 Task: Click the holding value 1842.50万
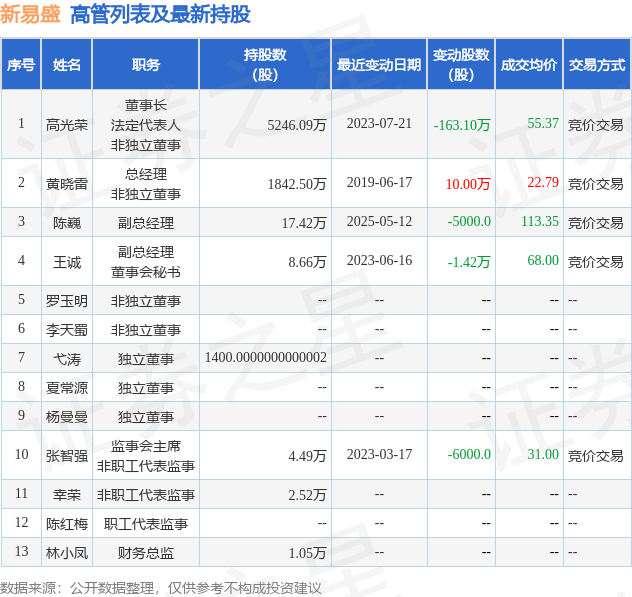coord(297,184)
